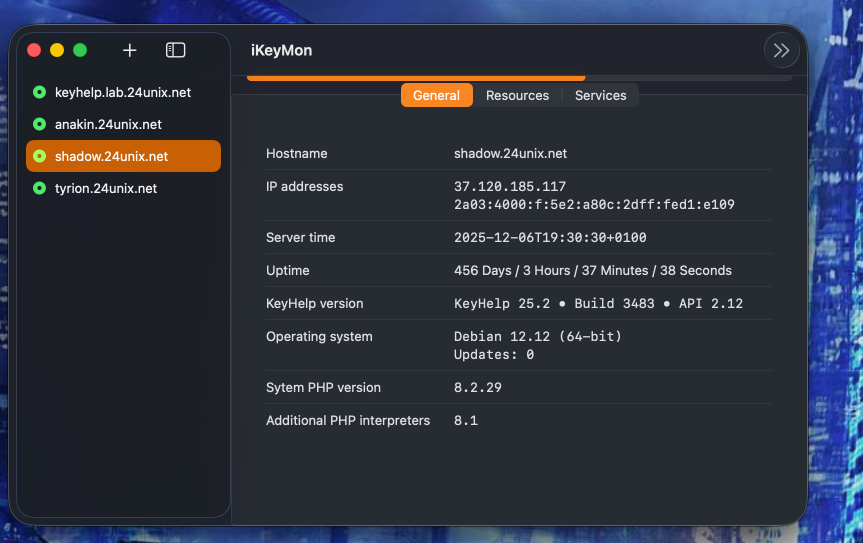The height and width of the screenshot is (543, 863).
Task: Click green status icon beside keyhelp.lab.24unix.net
Action: click(39, 92)
